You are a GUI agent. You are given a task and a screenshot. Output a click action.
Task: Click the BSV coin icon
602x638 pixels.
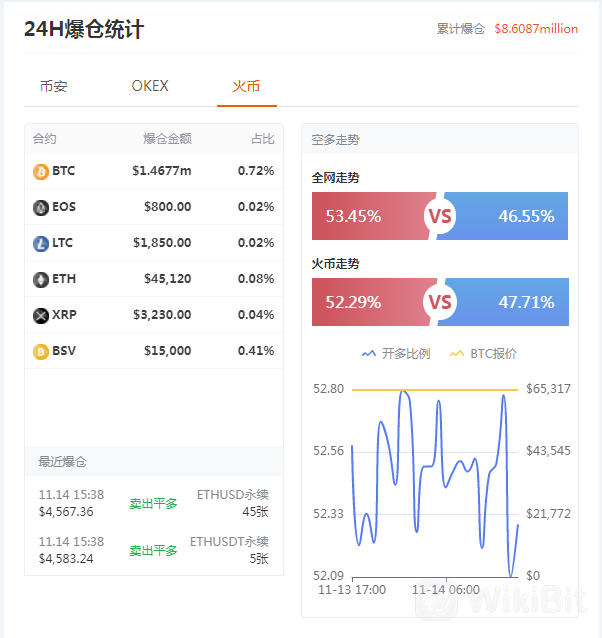(x=41, y=352)
